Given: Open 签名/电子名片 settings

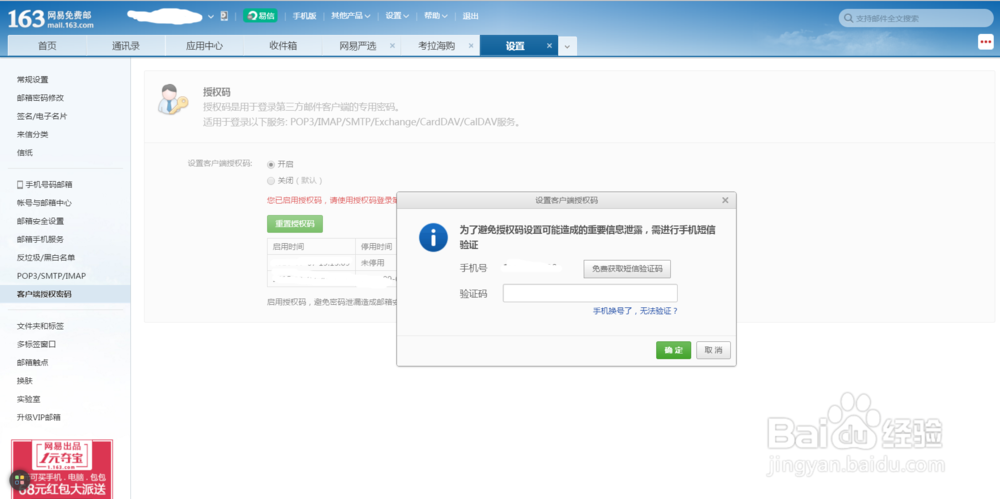Looking at the screenshot, I should pos(42,116).
